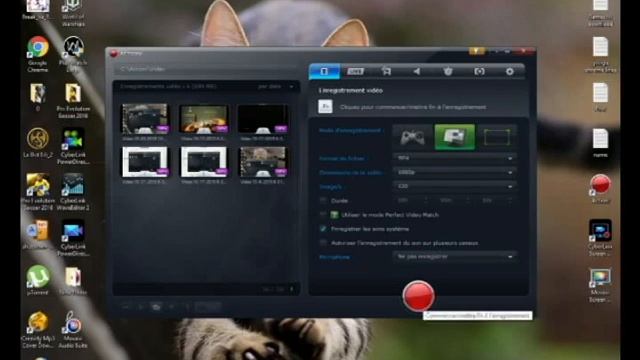Screen dimensions: 640x360
Task: Open the gold circular emblem desktop shortcut
Action: (x=38, y=142)
